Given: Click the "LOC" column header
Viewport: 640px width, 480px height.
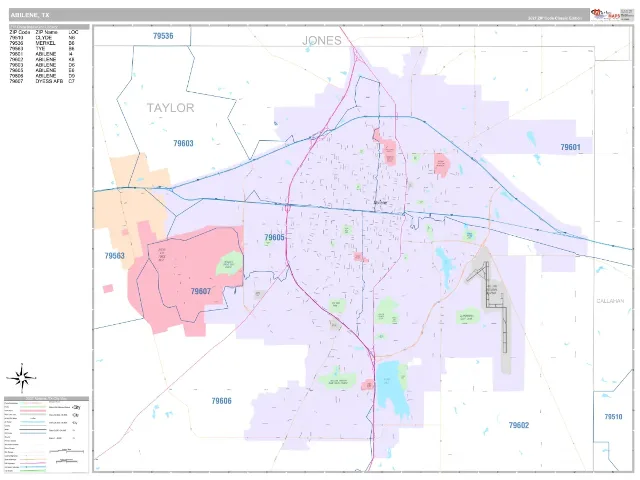Looking at the screenshot, I should [x=73, y=32].
